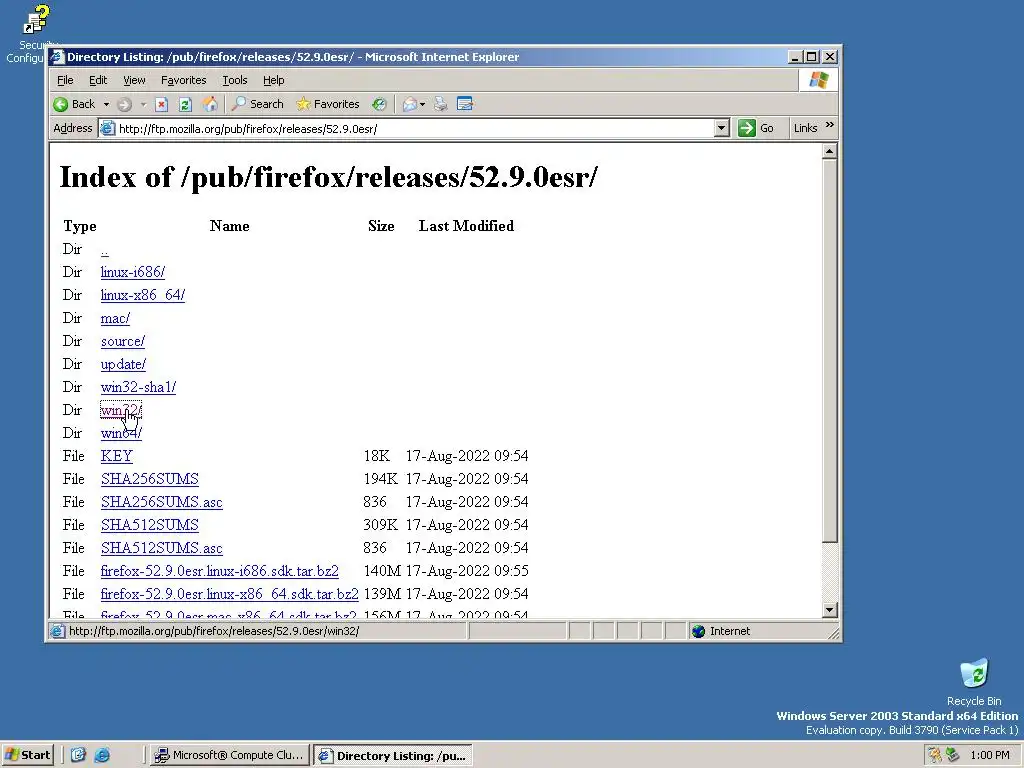Click the first system tray icon

[935, 755]
